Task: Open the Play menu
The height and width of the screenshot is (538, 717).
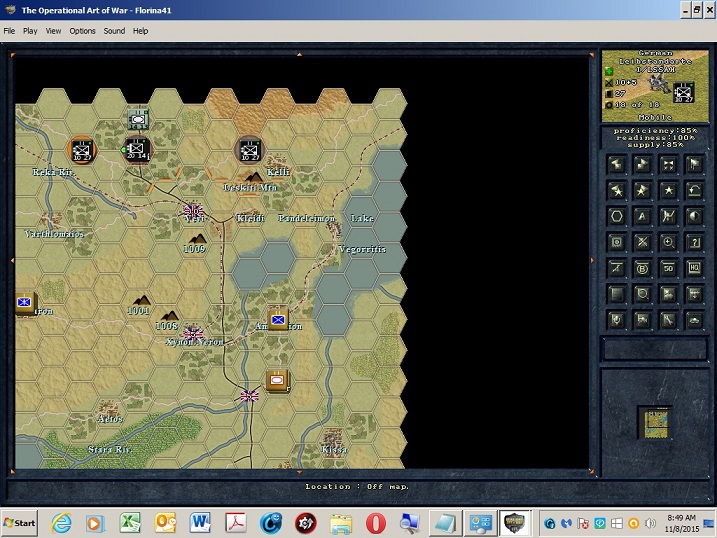Action: coord(30,31)
